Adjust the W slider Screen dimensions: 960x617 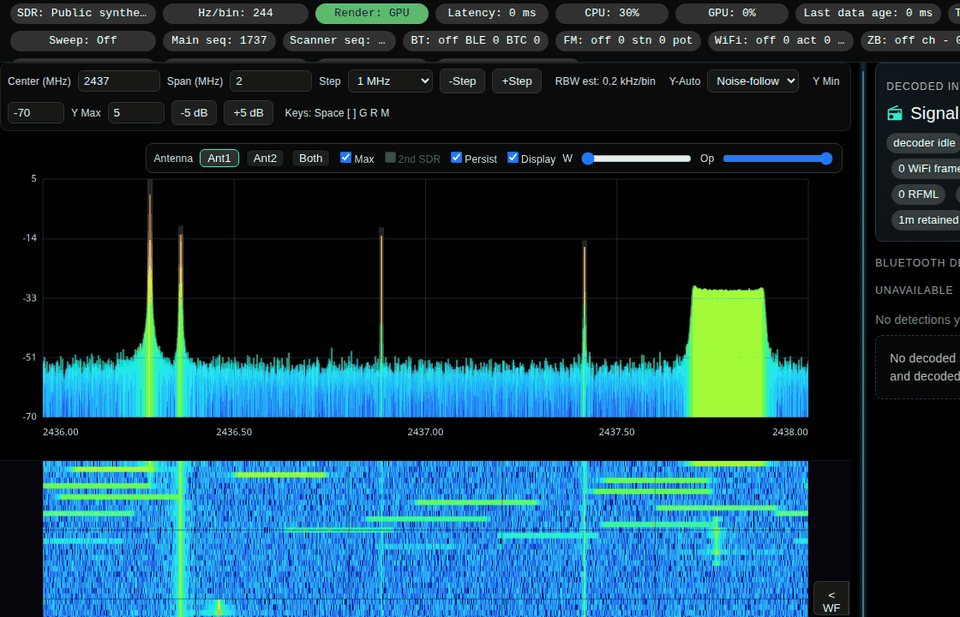pyautogui.click(x=636, y=159)
